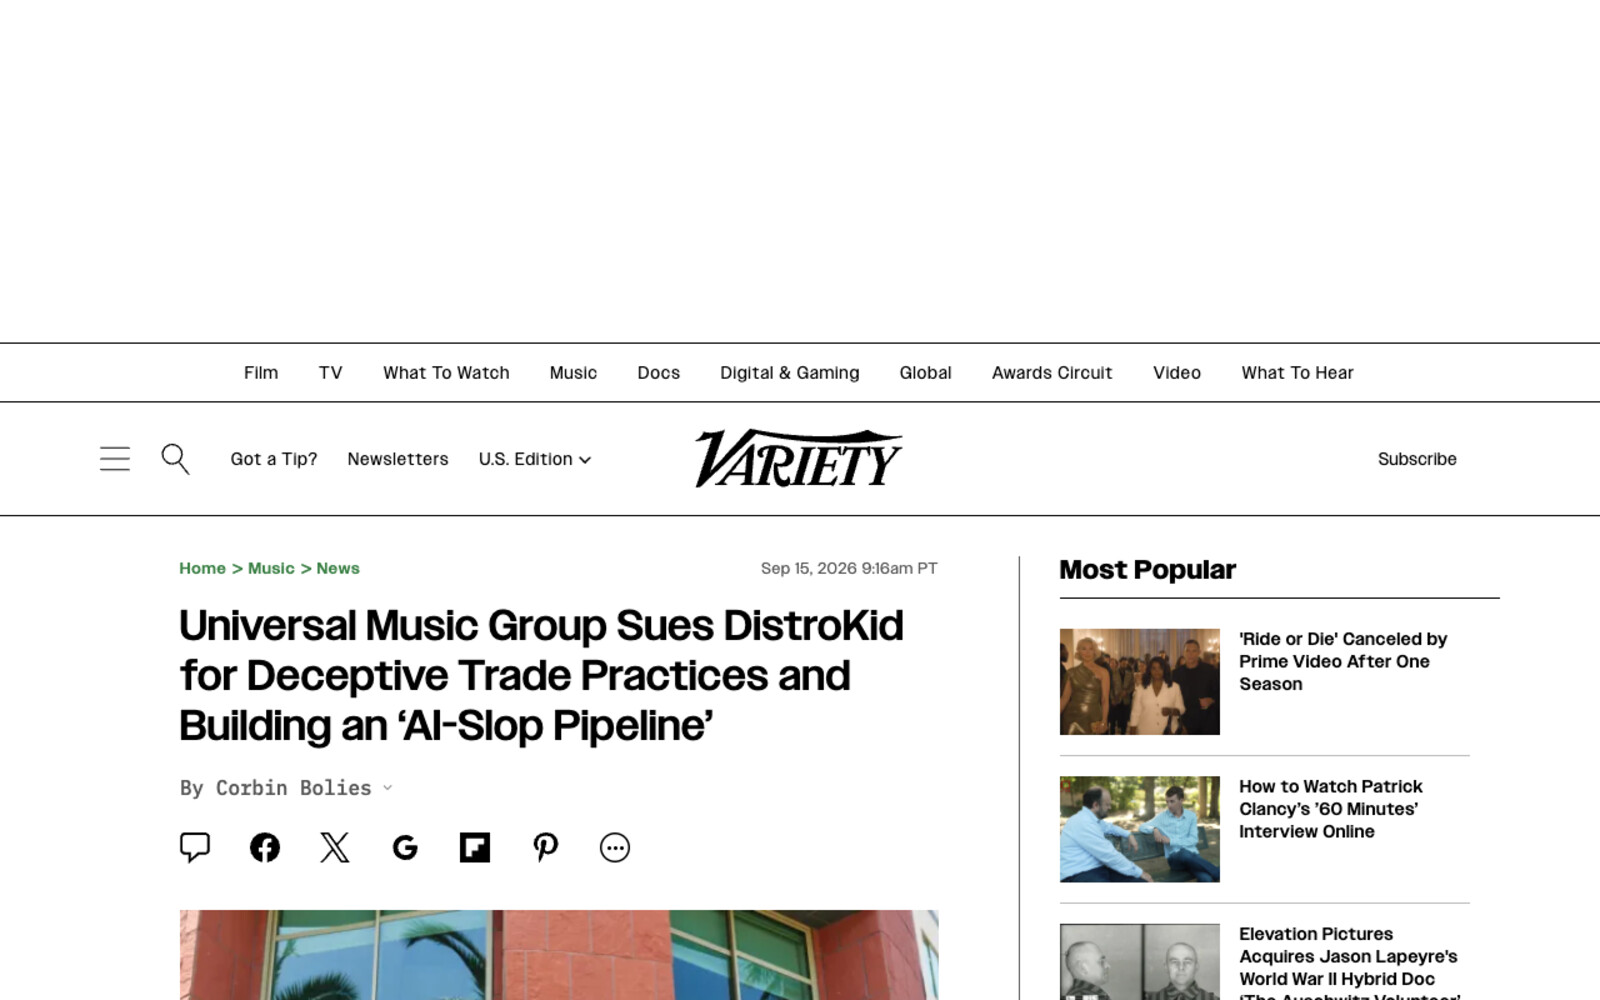Open the Music nav item
Screen dimensions: 1600x1000
573,373
